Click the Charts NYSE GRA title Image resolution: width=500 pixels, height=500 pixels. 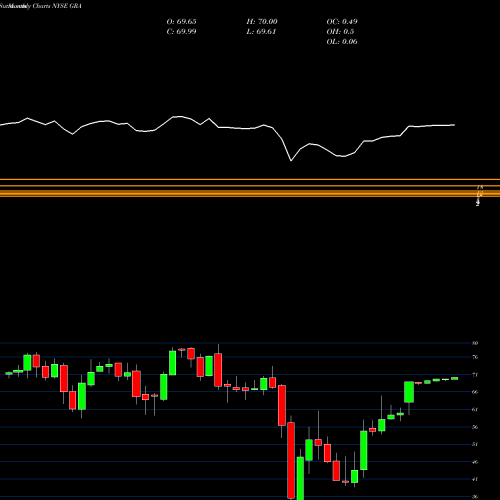pyautogui.click(x=57, y=6)
